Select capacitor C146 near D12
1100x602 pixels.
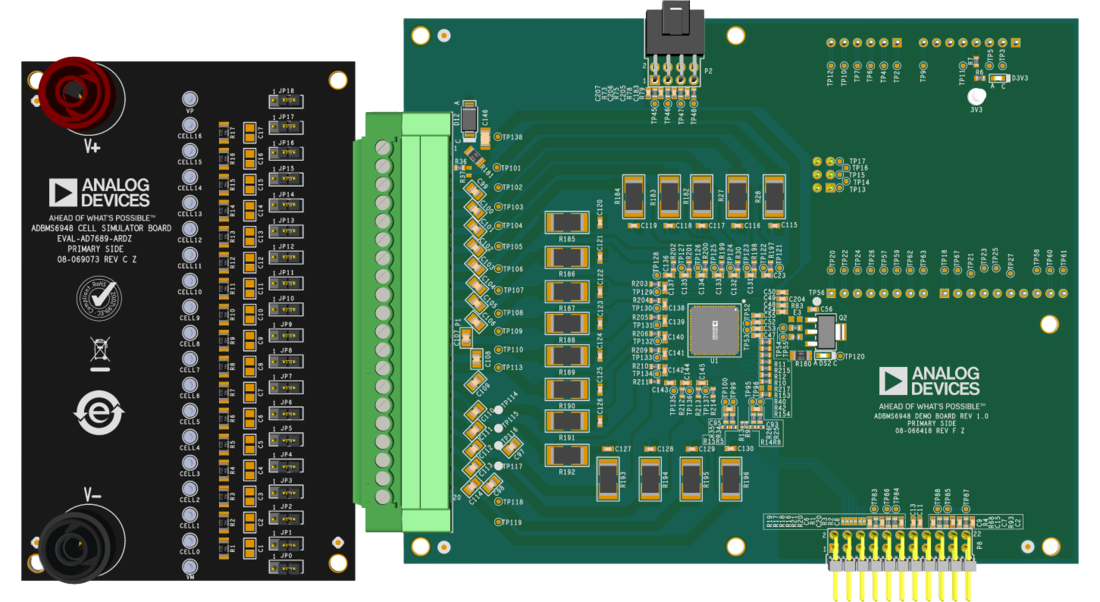[x=484, y=137]
